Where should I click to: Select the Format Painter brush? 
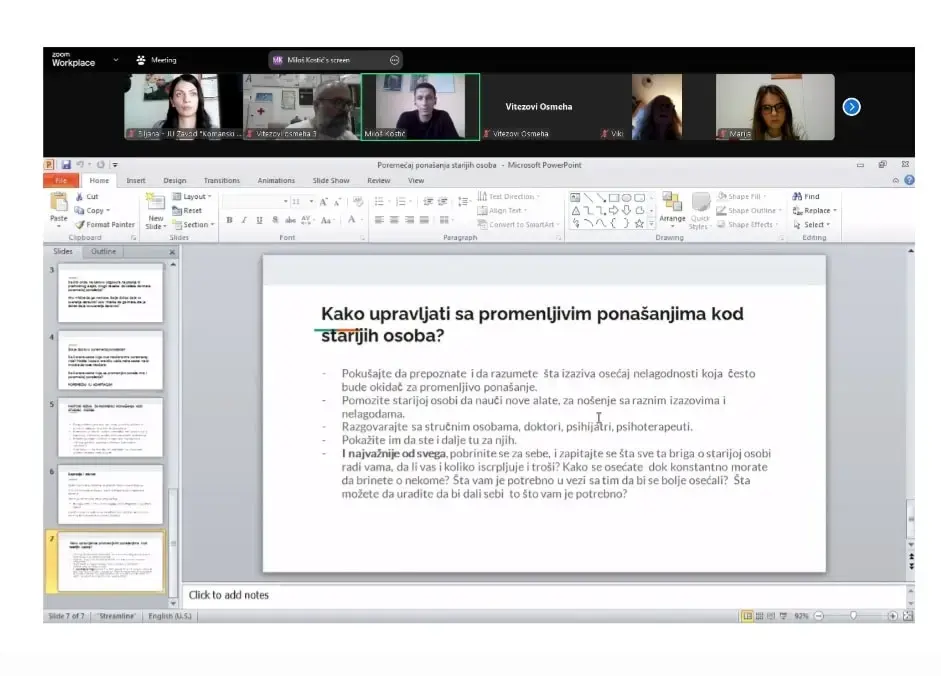(105, 225)
